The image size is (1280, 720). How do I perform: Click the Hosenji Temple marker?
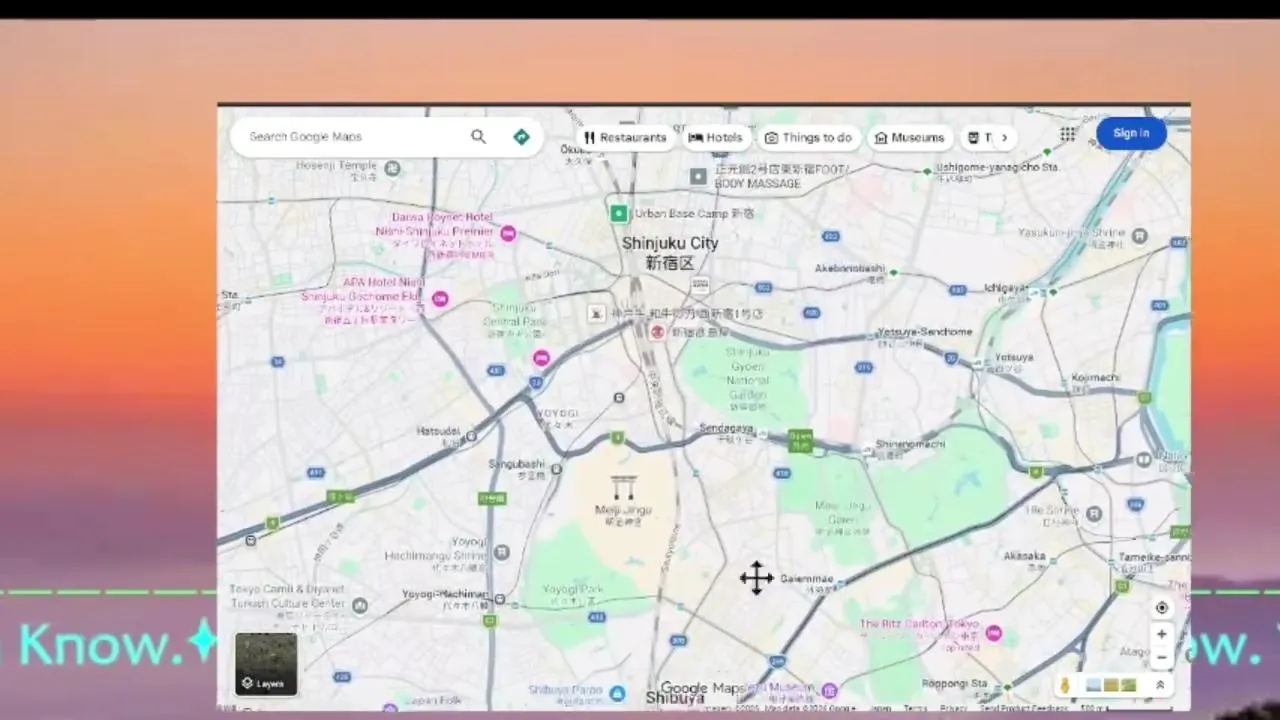(x=392, y=169)
